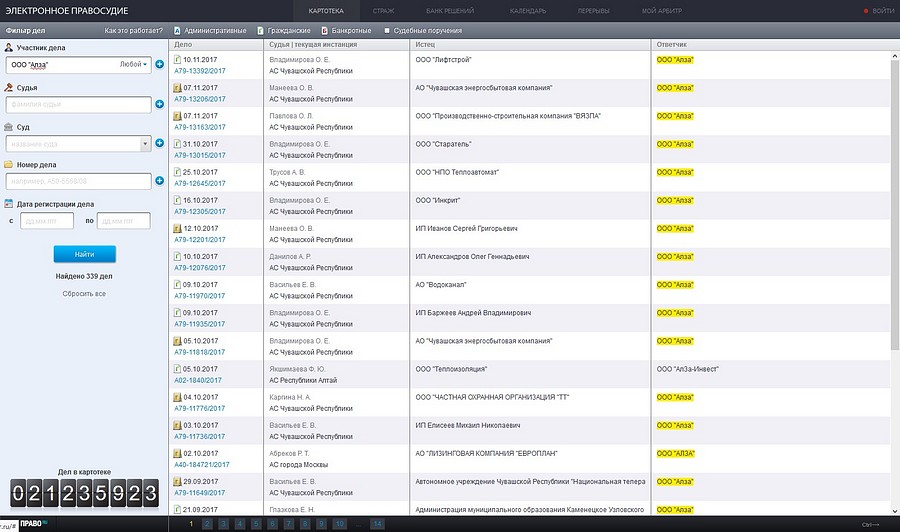Open case А79-13206/2017
Viewport: 900px width, 532px height.
200,99
